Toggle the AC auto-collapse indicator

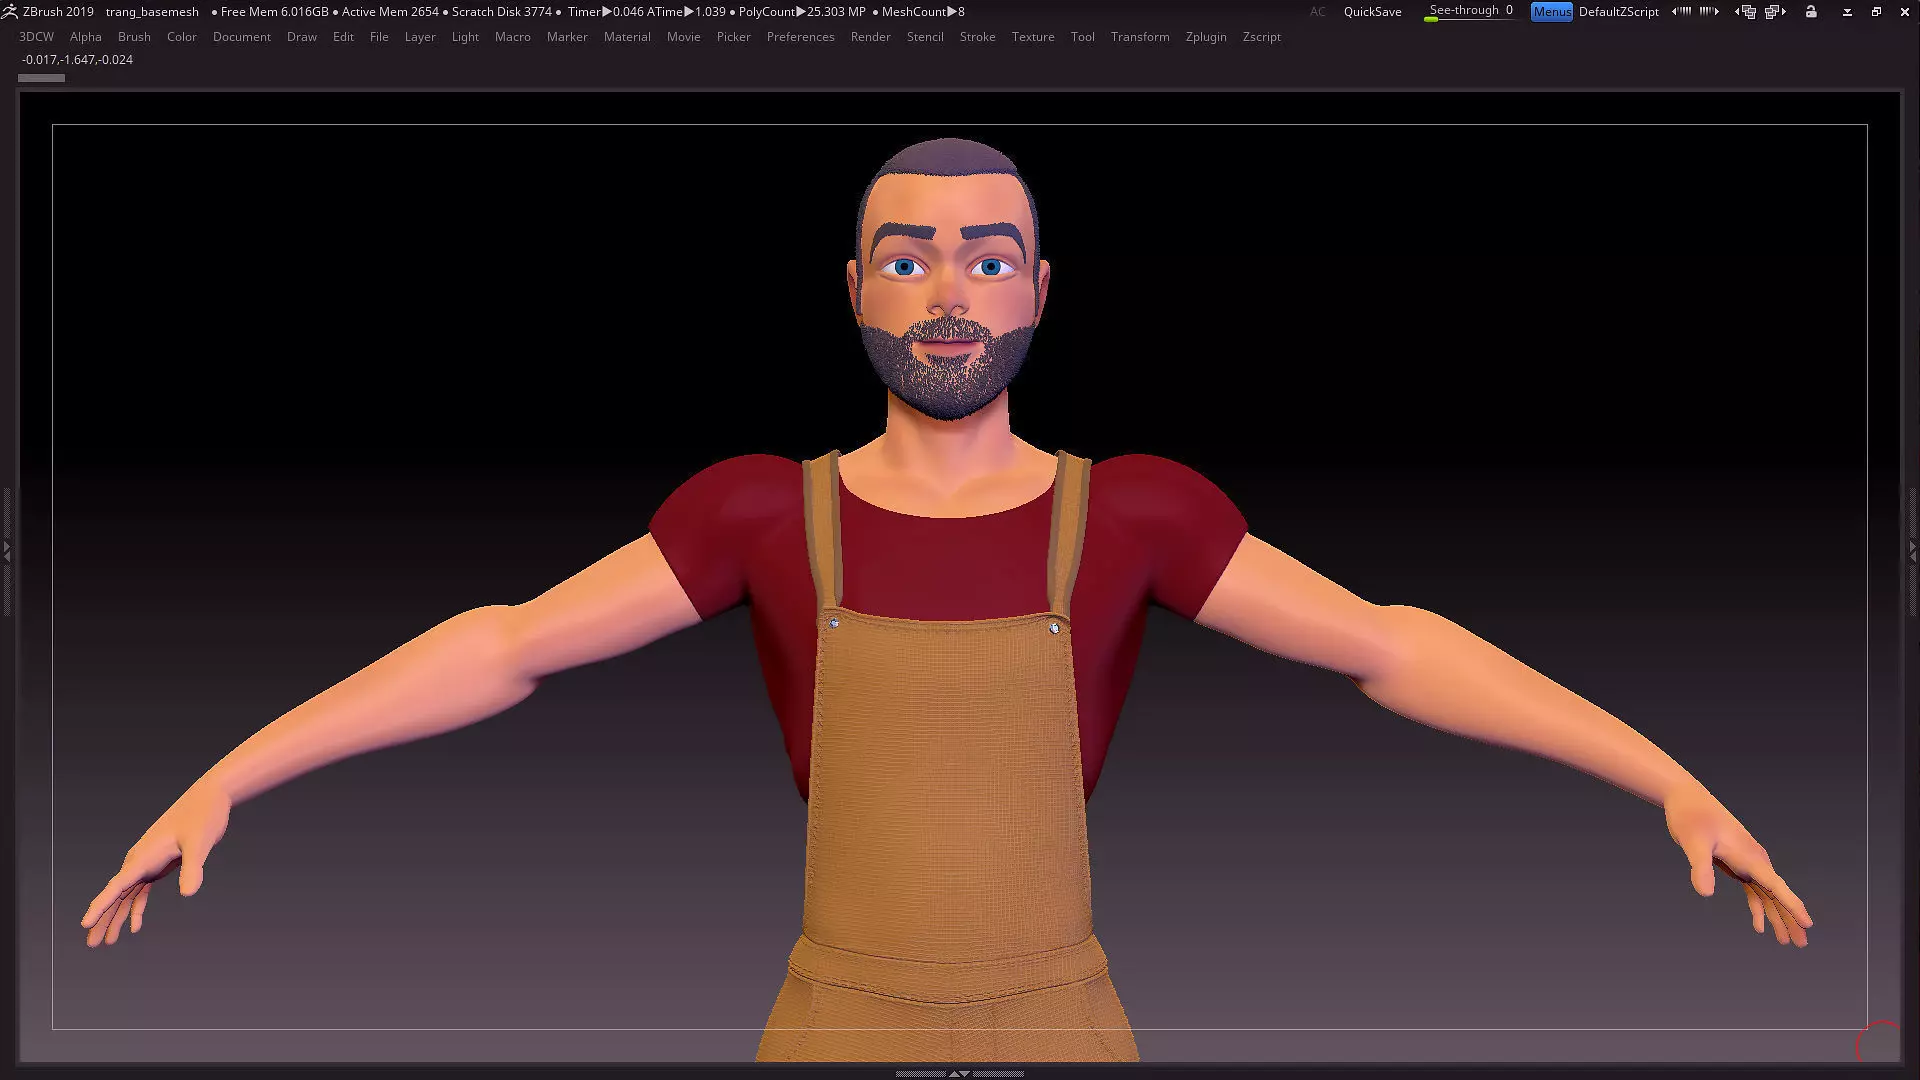coord(1318,11)
